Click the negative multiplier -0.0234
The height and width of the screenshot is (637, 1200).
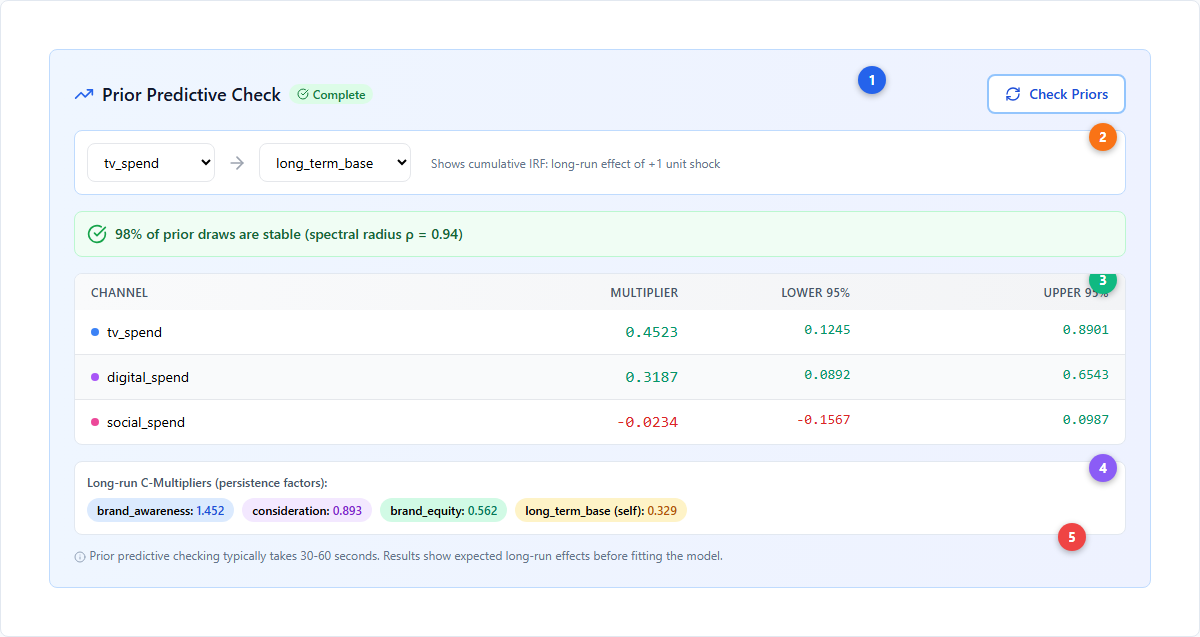(x=647, y=422)
